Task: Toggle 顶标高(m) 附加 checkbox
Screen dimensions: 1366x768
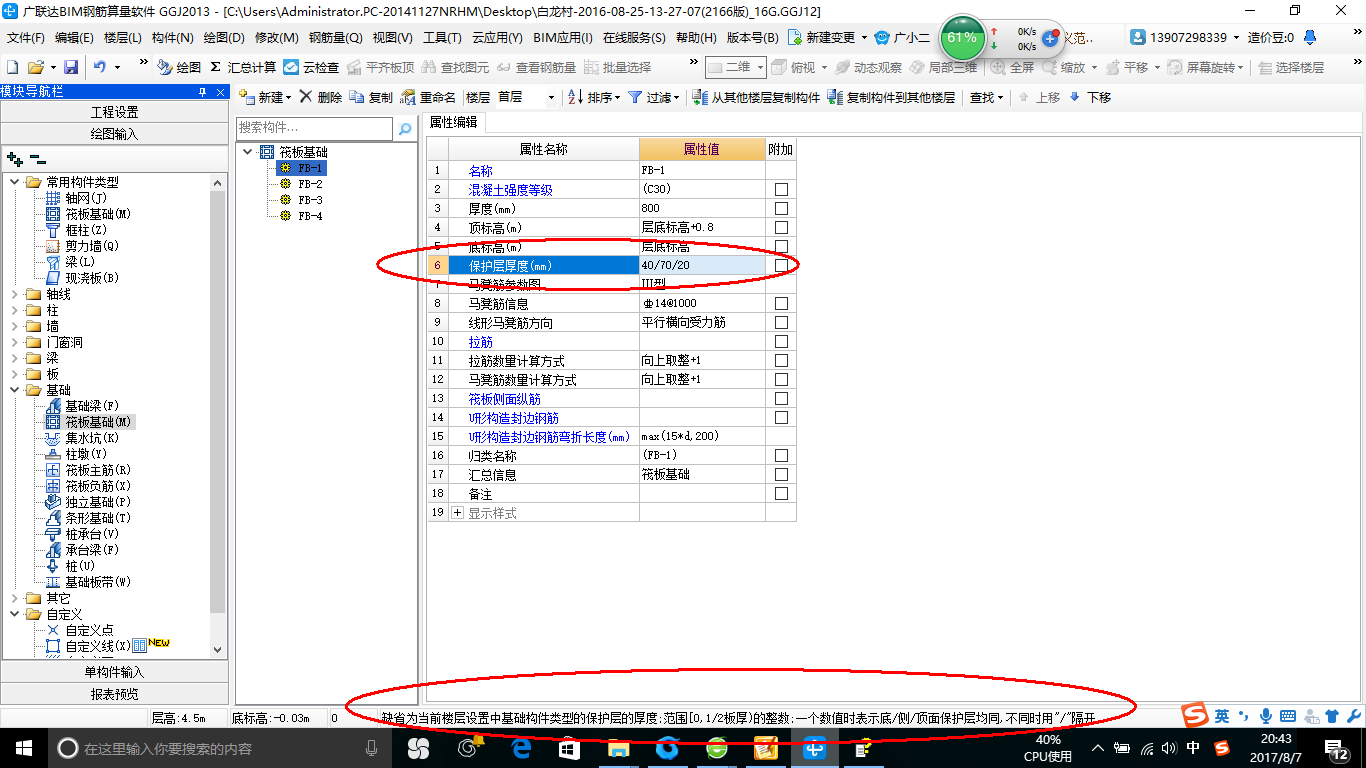Action: [781, 227]
